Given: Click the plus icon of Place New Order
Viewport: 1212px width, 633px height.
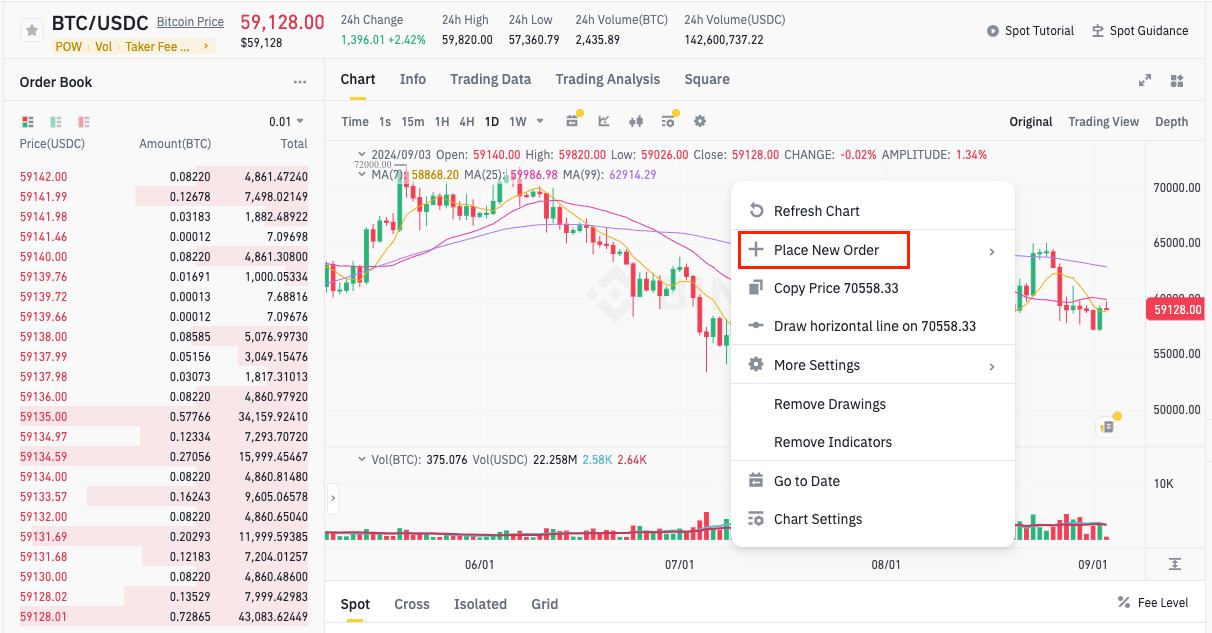Looking at the screenshot, I should 756,250.
